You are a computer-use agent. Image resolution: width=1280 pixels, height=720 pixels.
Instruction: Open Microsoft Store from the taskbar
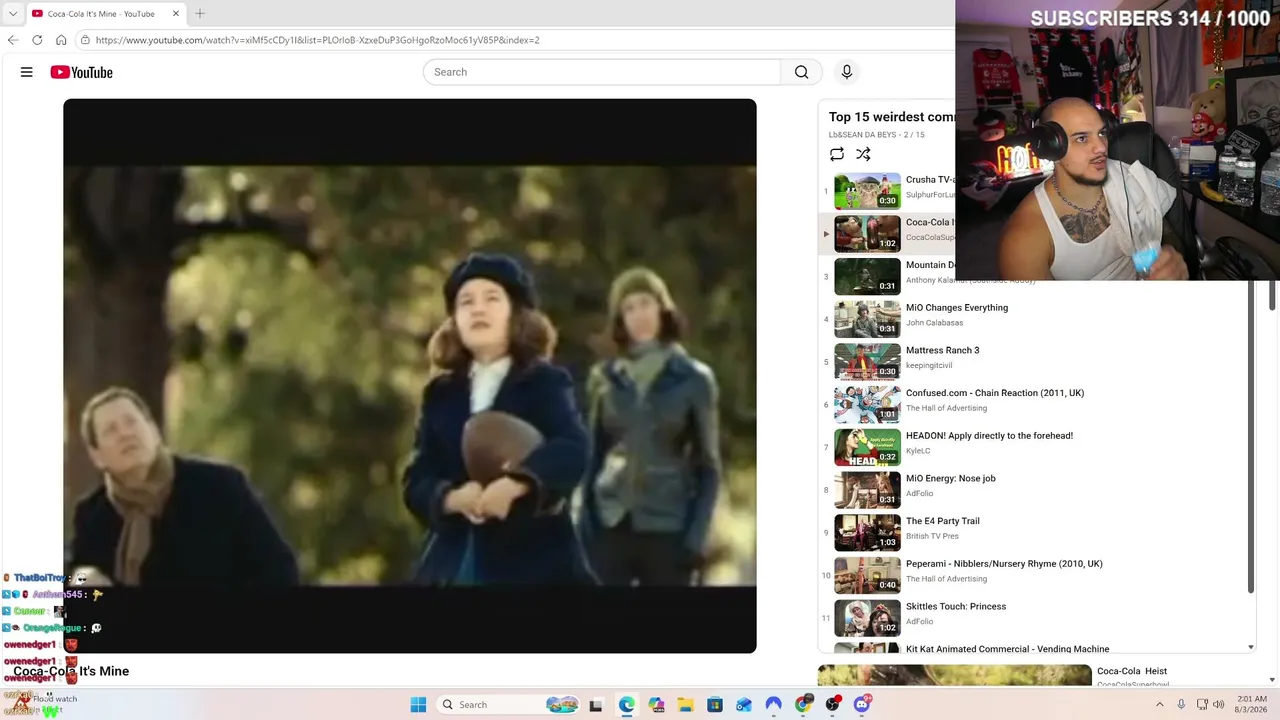(x=715, y=705)
